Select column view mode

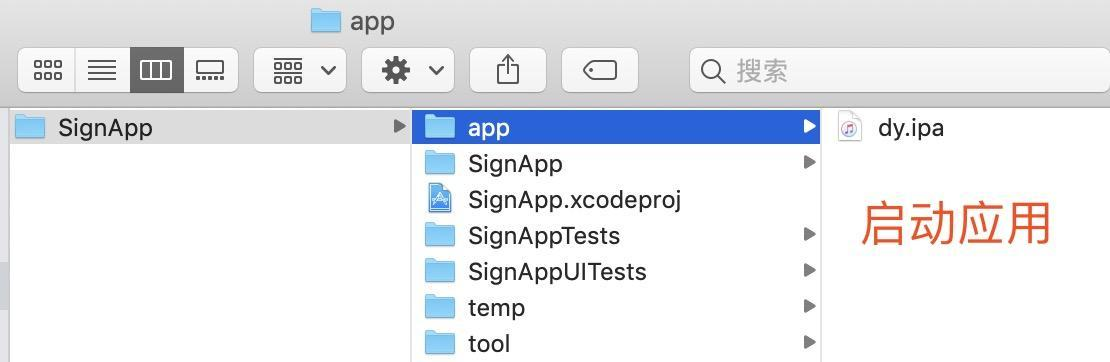[156, 70]
